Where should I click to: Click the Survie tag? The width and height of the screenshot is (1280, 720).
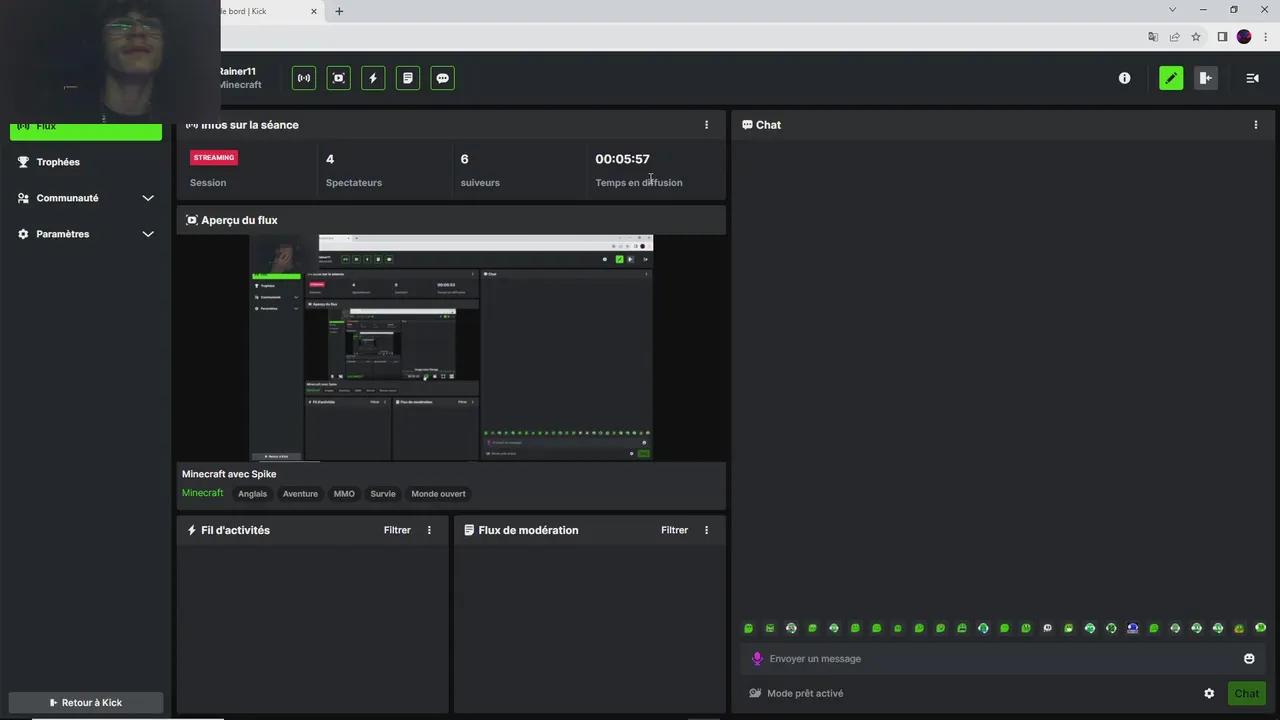click(383, 494)
